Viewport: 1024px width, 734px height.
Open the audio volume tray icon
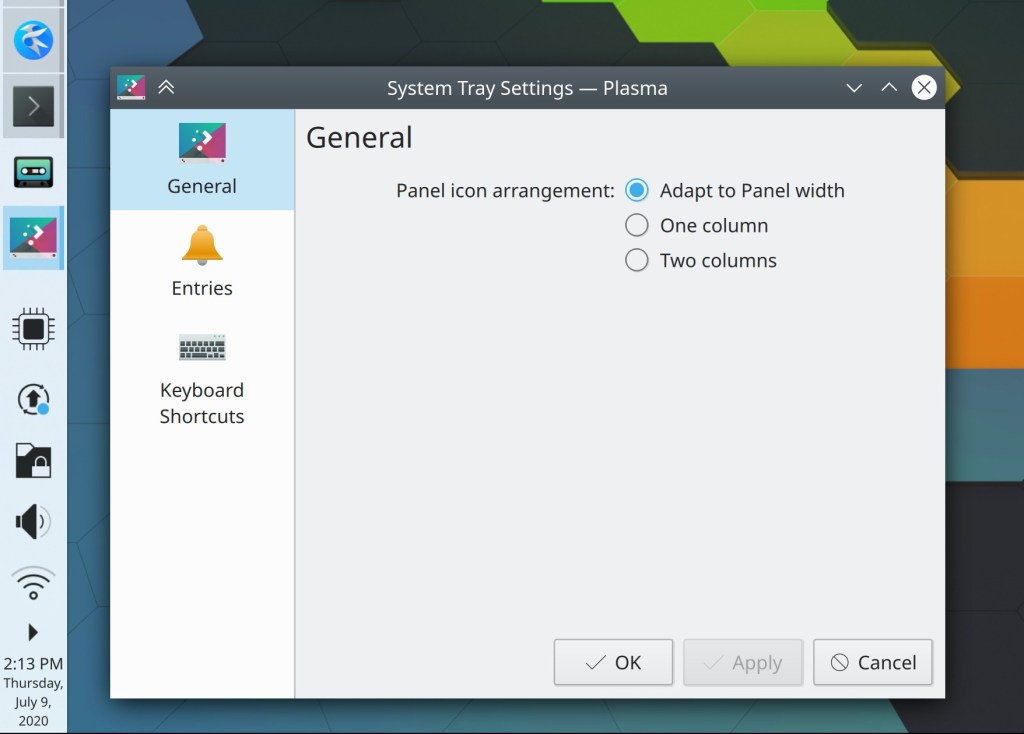tap(33, 521)
